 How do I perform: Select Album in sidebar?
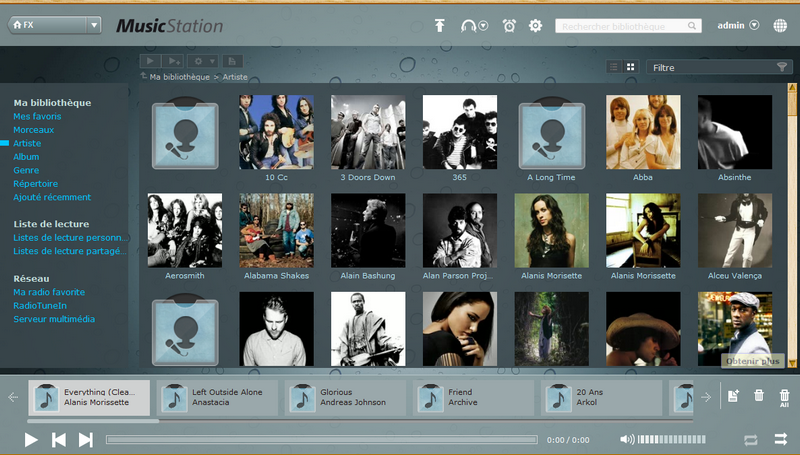pos(26,157)
